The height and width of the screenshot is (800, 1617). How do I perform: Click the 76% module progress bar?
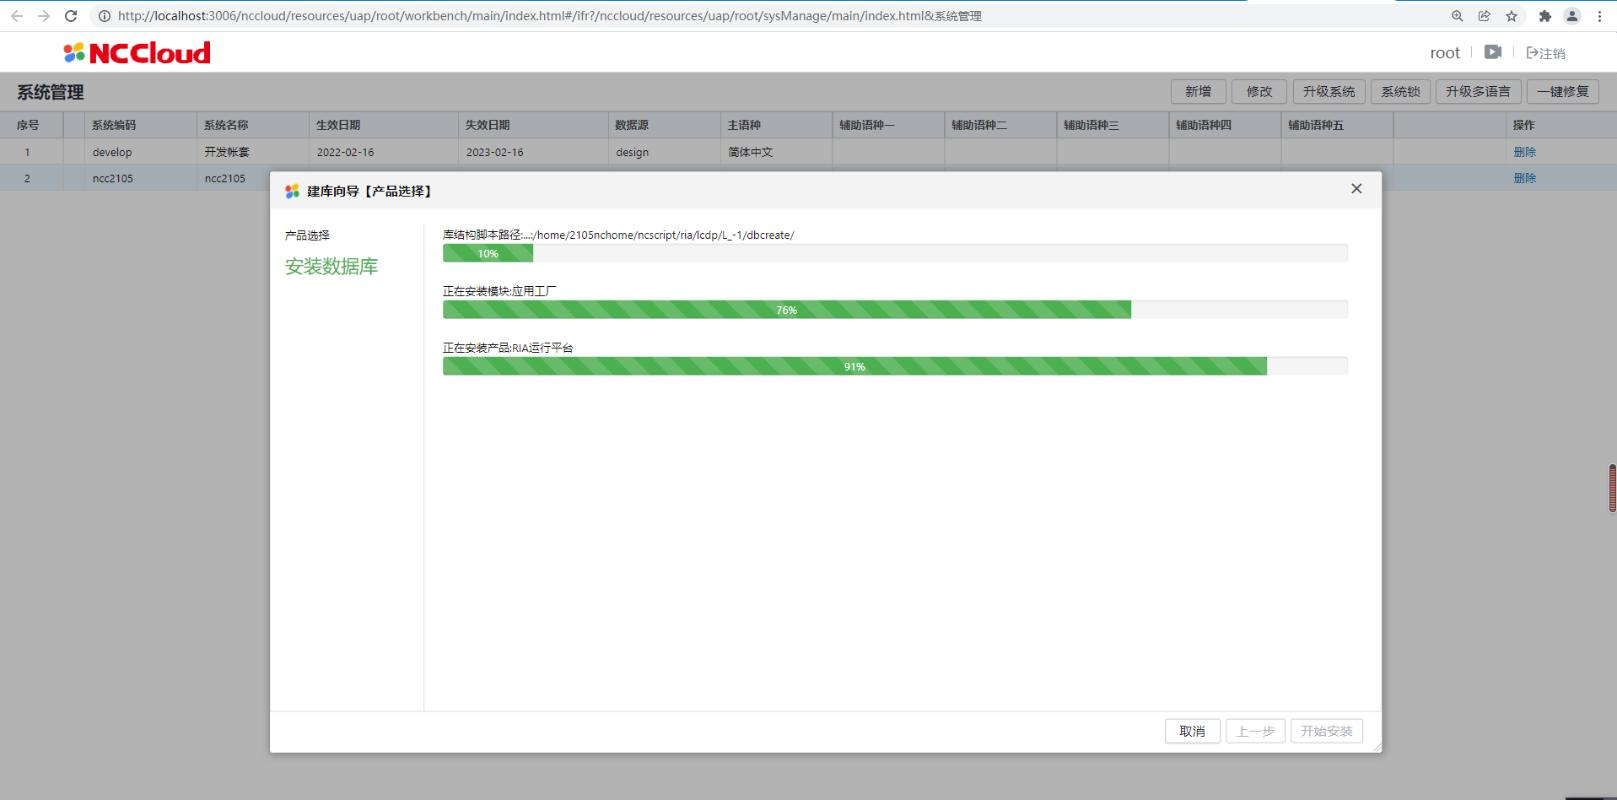click(895, 310)
